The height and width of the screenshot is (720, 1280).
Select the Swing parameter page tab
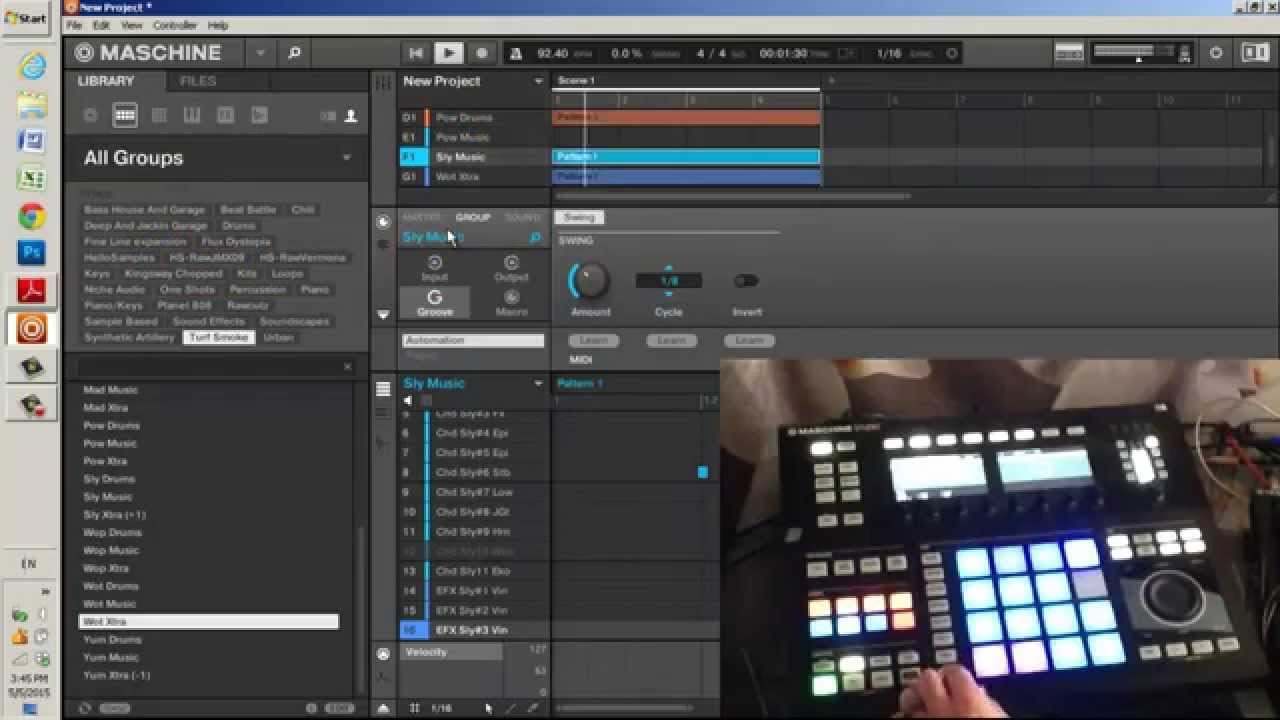(579, 217)
